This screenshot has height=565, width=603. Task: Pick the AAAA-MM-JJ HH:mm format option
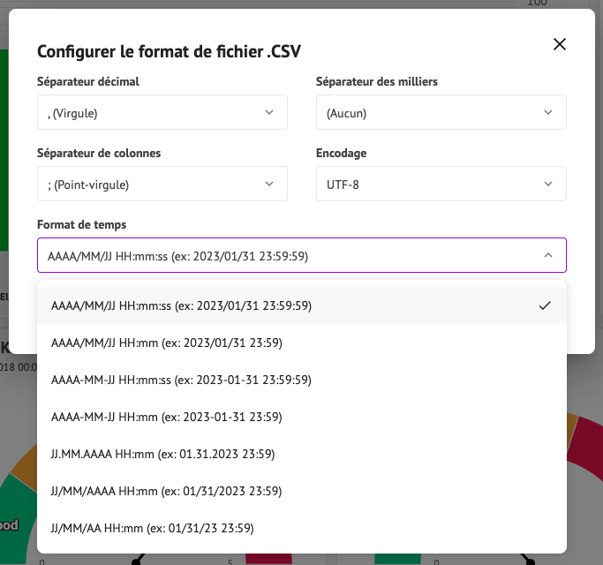(166, 417)
